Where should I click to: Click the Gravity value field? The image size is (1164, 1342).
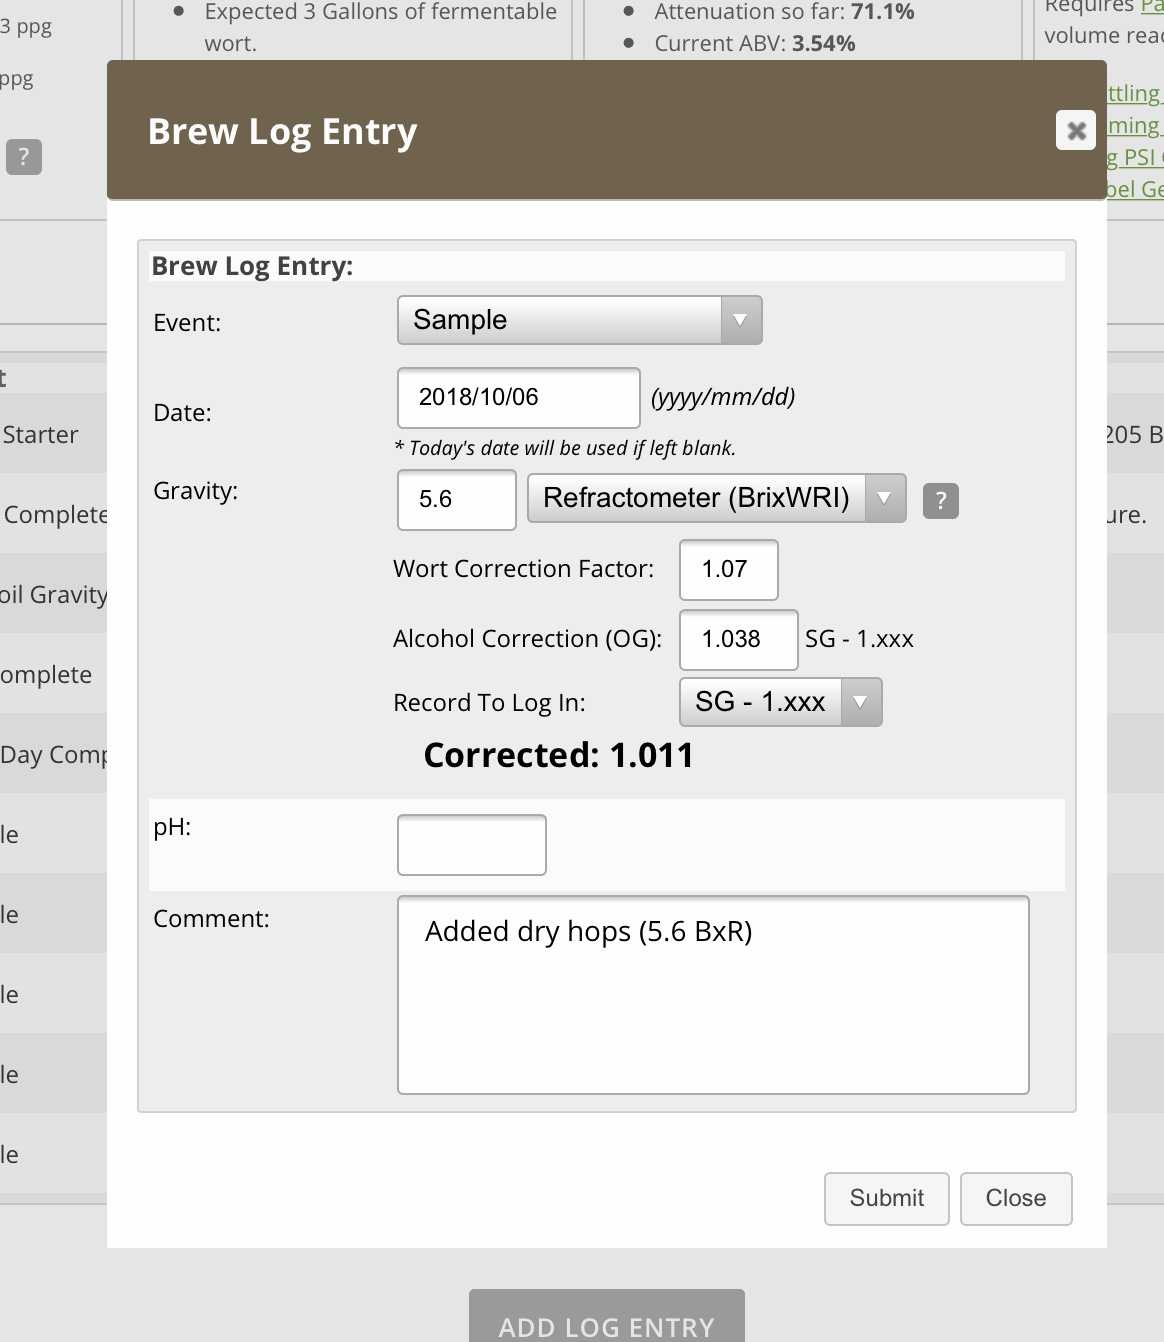[456, 500]
